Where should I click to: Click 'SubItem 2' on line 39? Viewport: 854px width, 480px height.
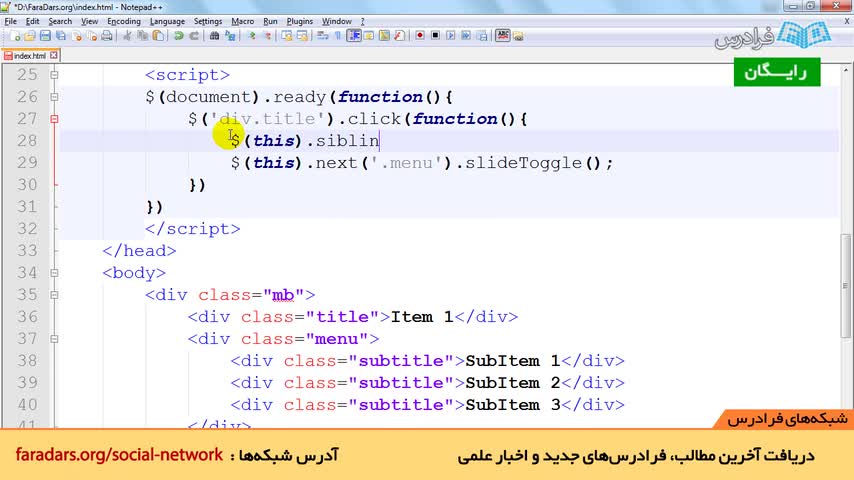(513, 383)
